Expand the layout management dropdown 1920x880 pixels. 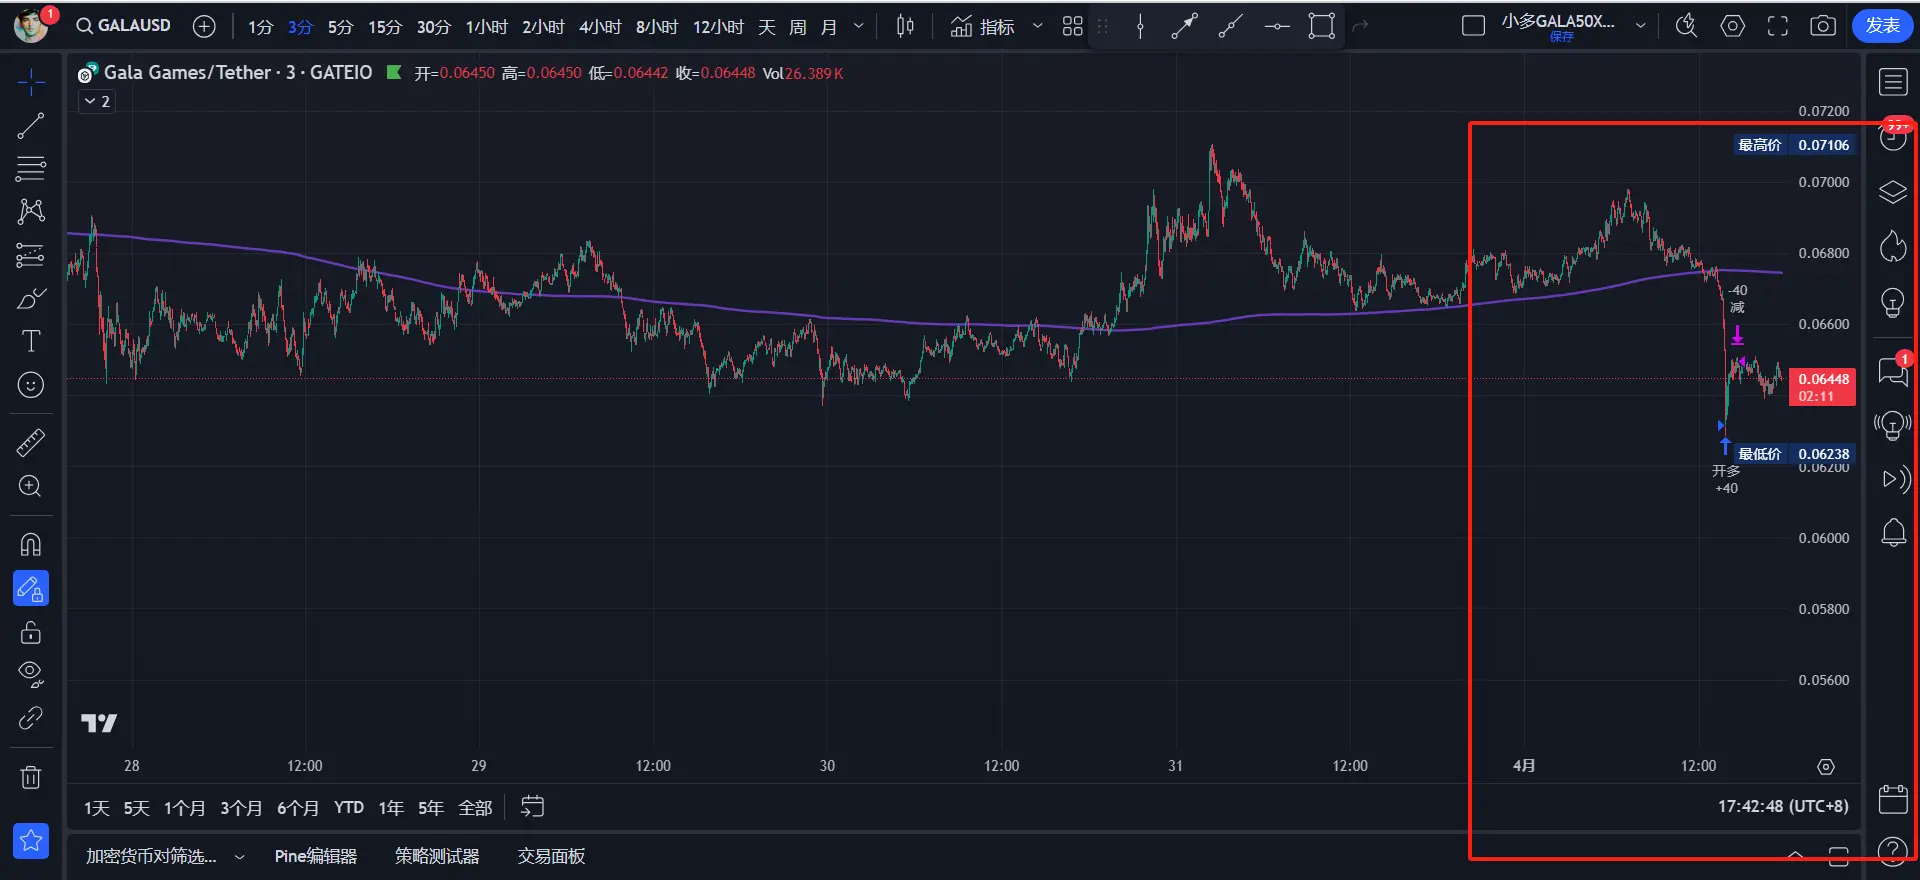(x=1640, y=27)
